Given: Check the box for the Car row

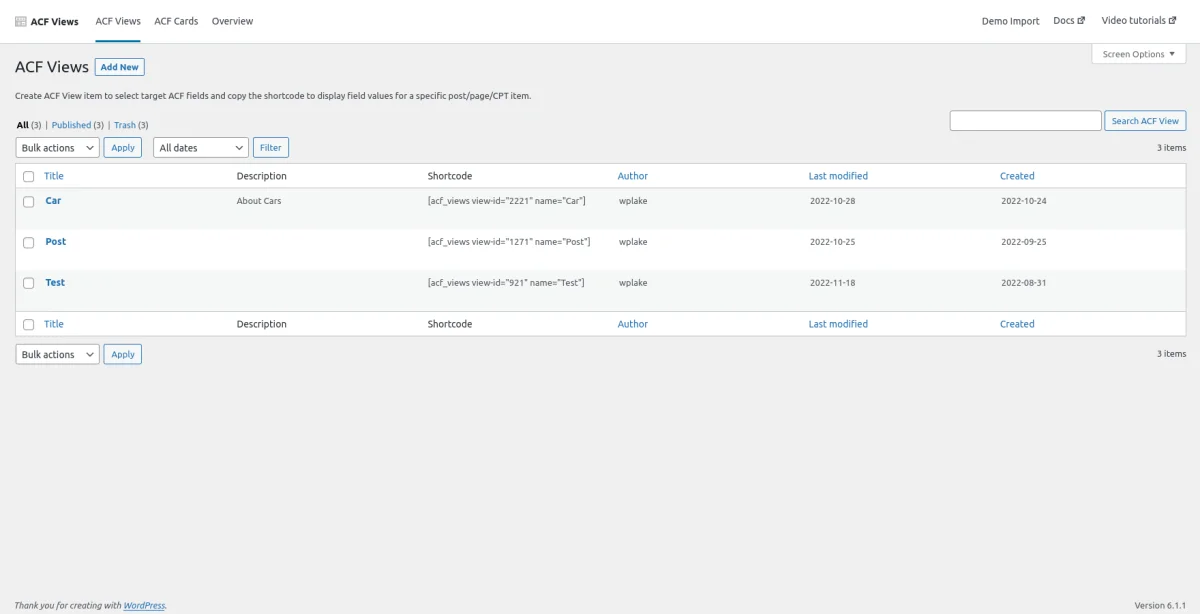Looking at the screenshot, I should 28,201.
